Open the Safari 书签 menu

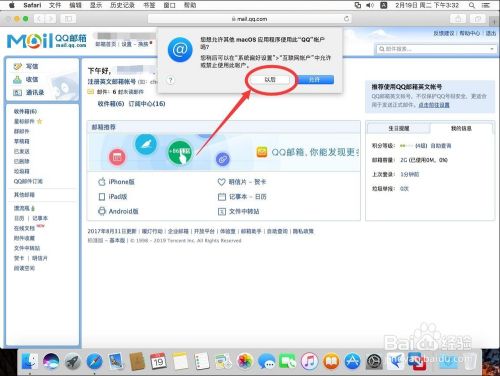coord(149,5)
